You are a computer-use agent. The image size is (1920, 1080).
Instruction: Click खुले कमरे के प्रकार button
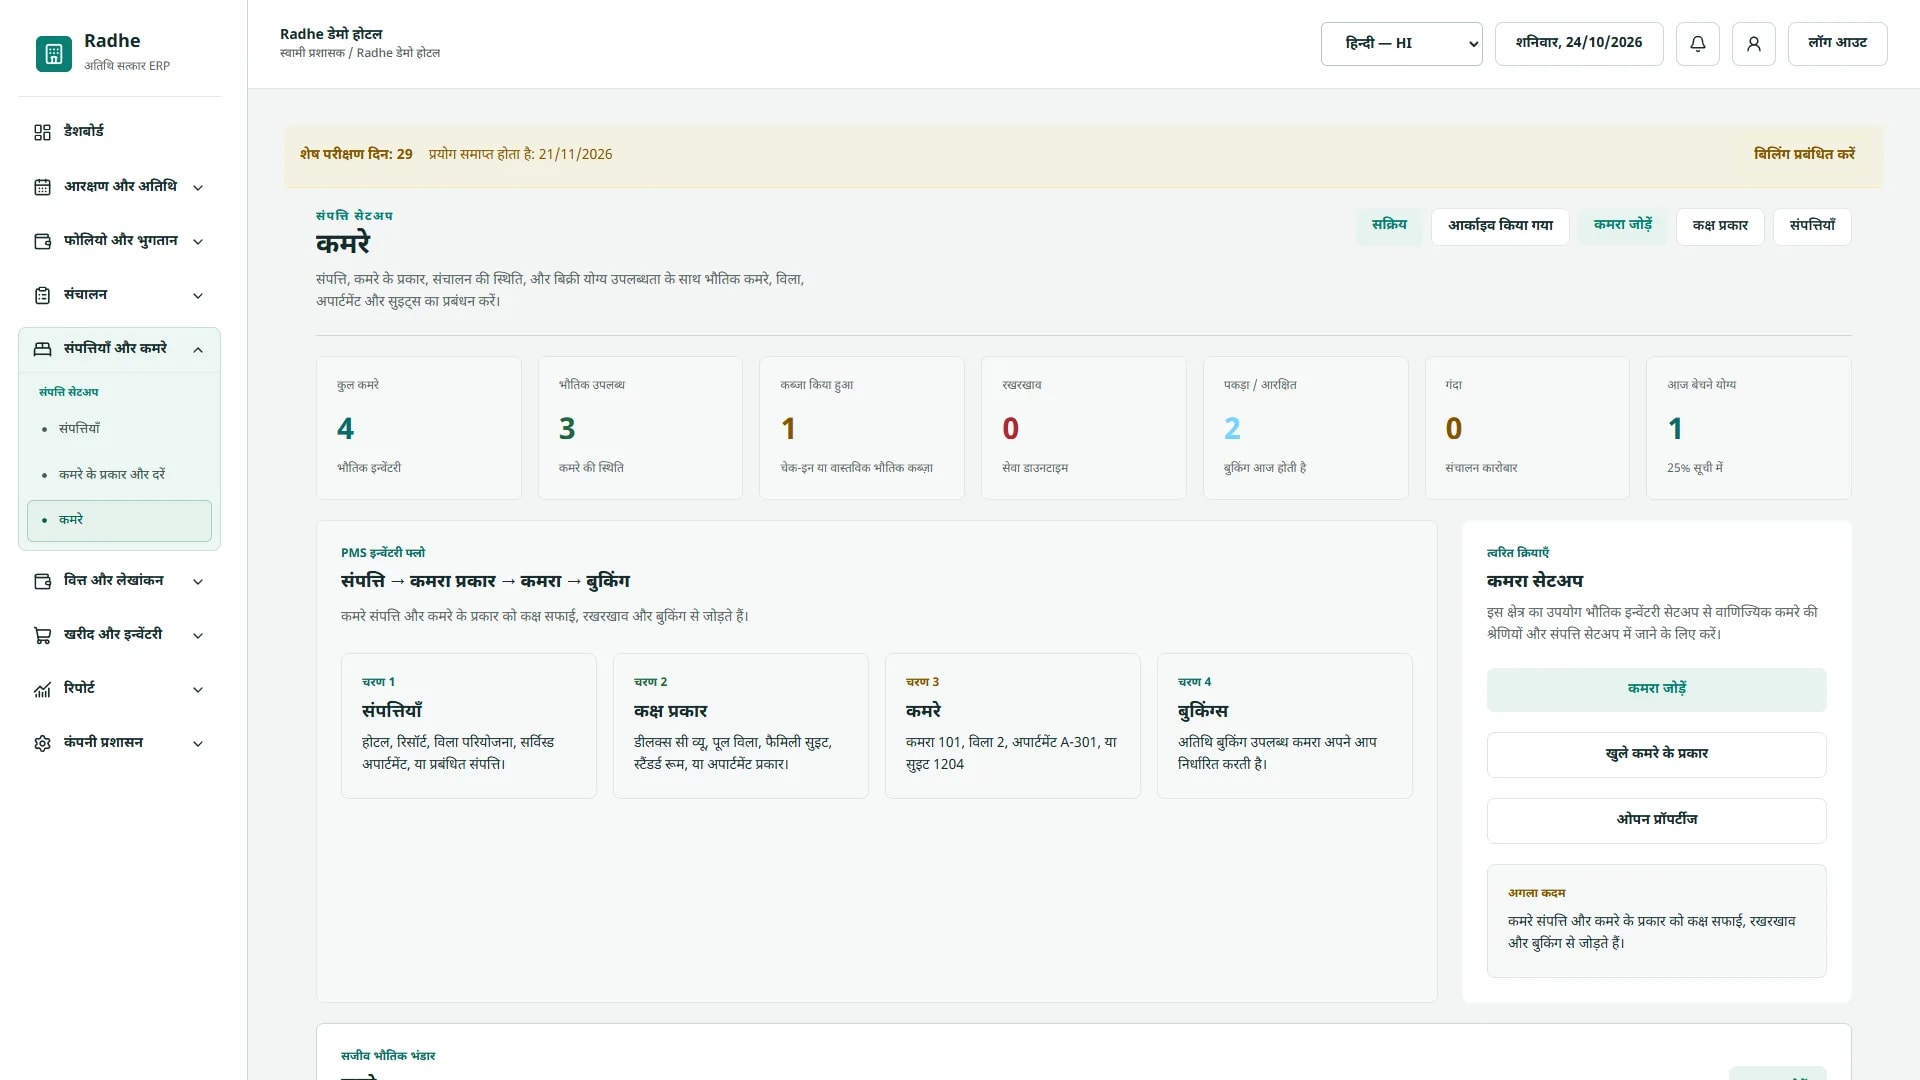point(1656,754)
